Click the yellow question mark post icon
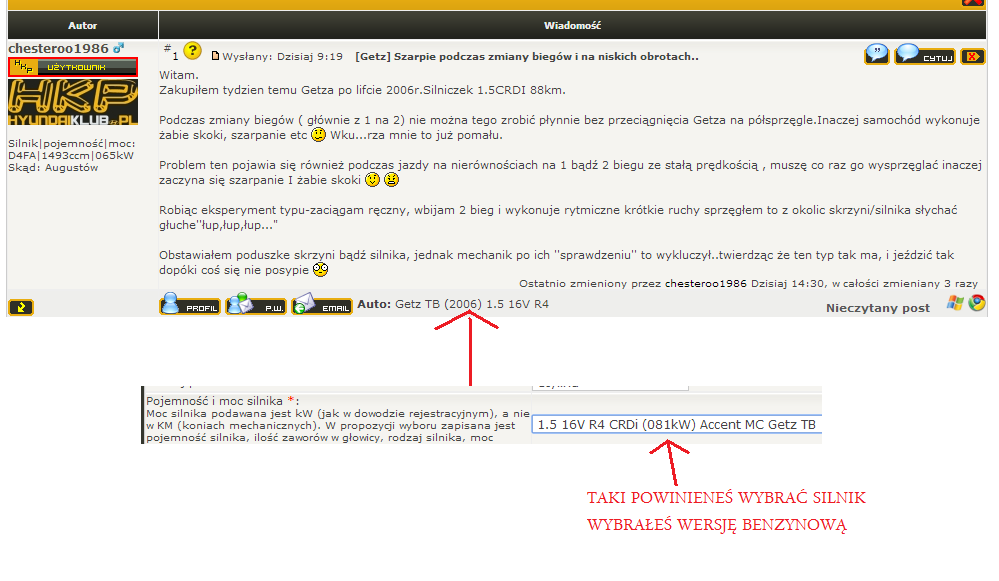 click(x=192, y=50)
